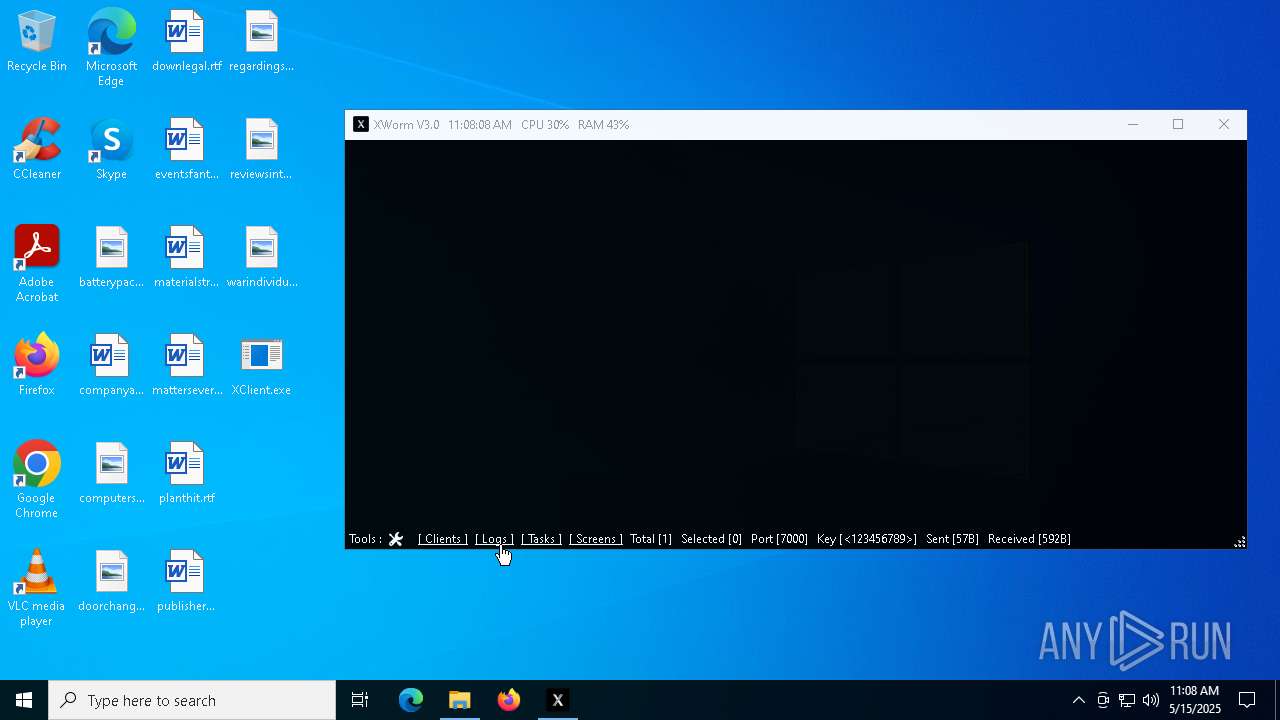1280x720 pixels.
Task: Select the Recycle Bin desktop icon
Action: pyautogui.click(x=37, y=42)
